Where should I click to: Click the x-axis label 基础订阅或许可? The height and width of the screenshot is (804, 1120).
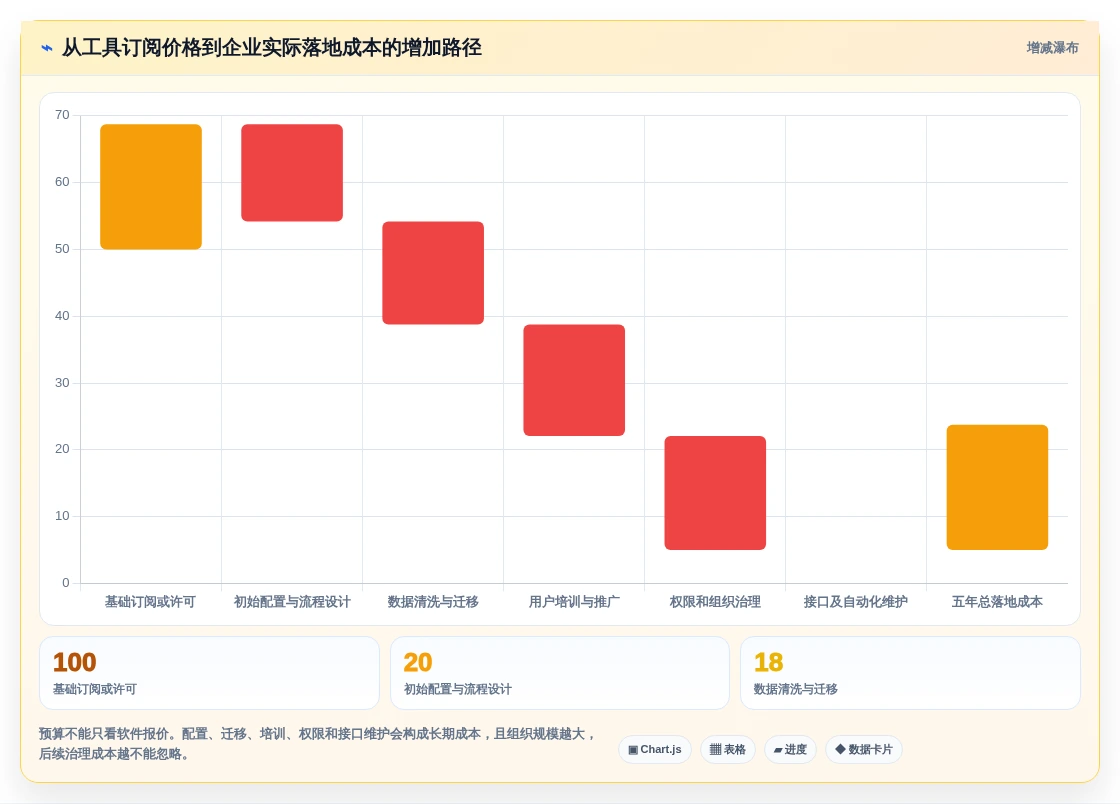[x=151, y=602]
